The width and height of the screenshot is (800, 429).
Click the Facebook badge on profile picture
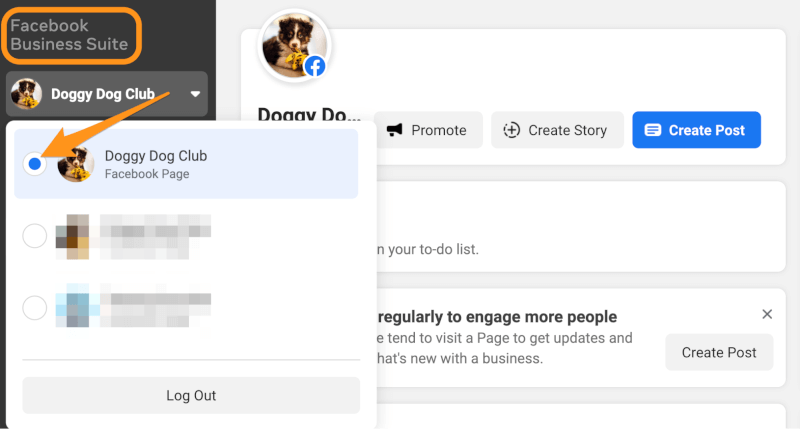[x=315, y=66]
